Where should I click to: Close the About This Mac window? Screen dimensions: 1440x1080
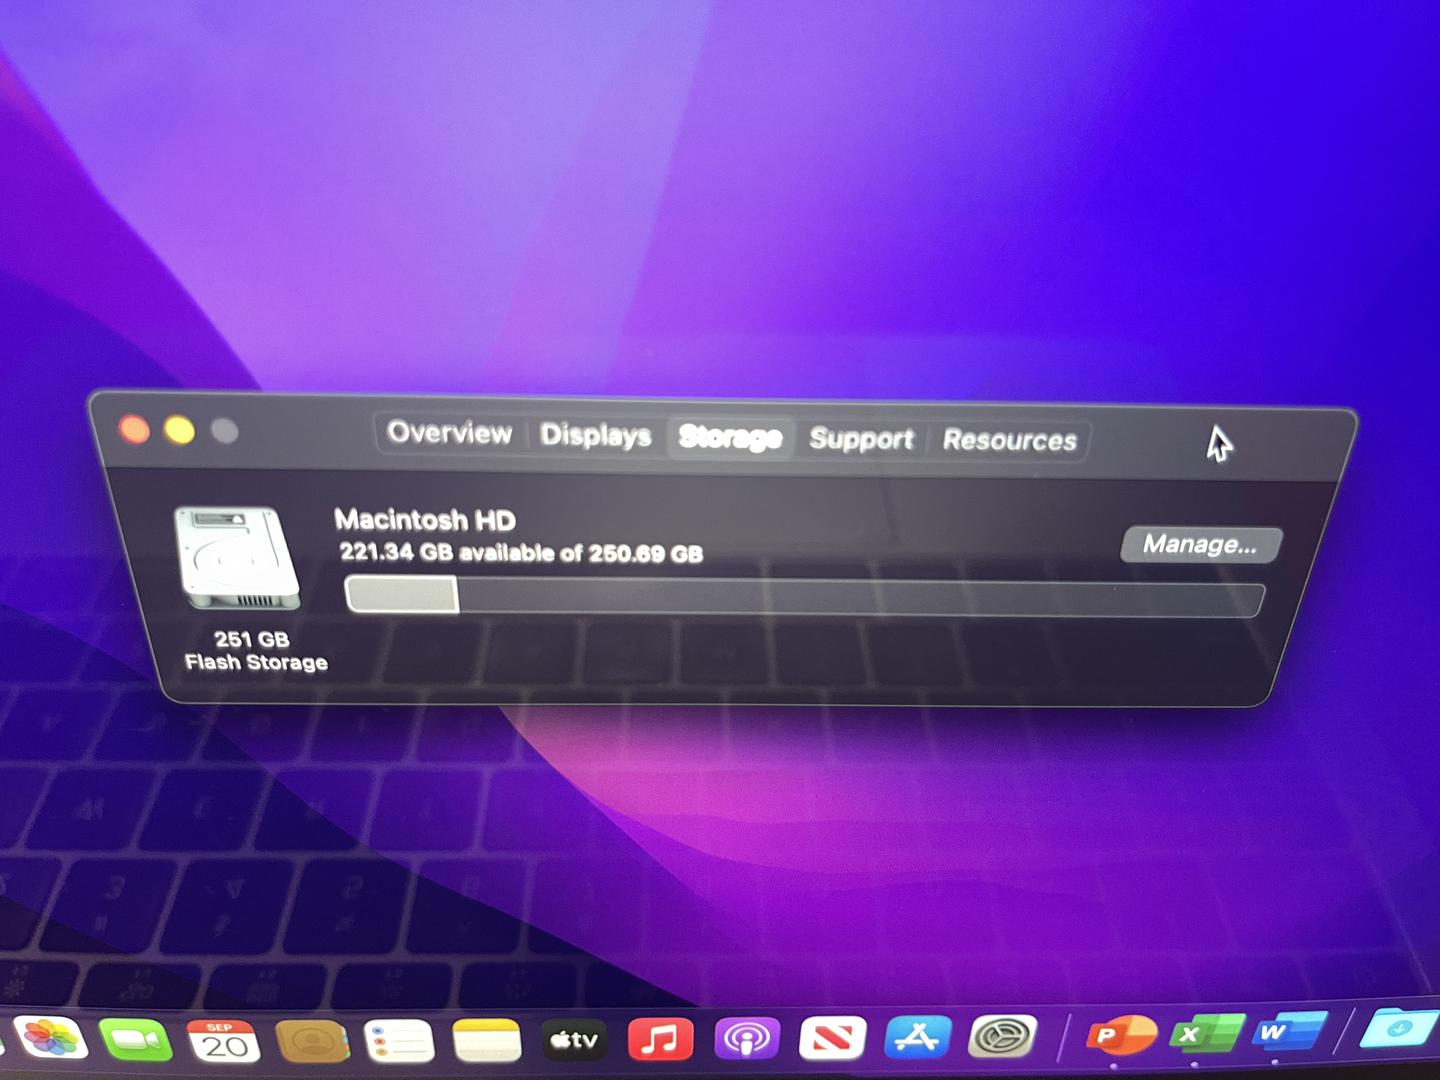coord(134,430)
